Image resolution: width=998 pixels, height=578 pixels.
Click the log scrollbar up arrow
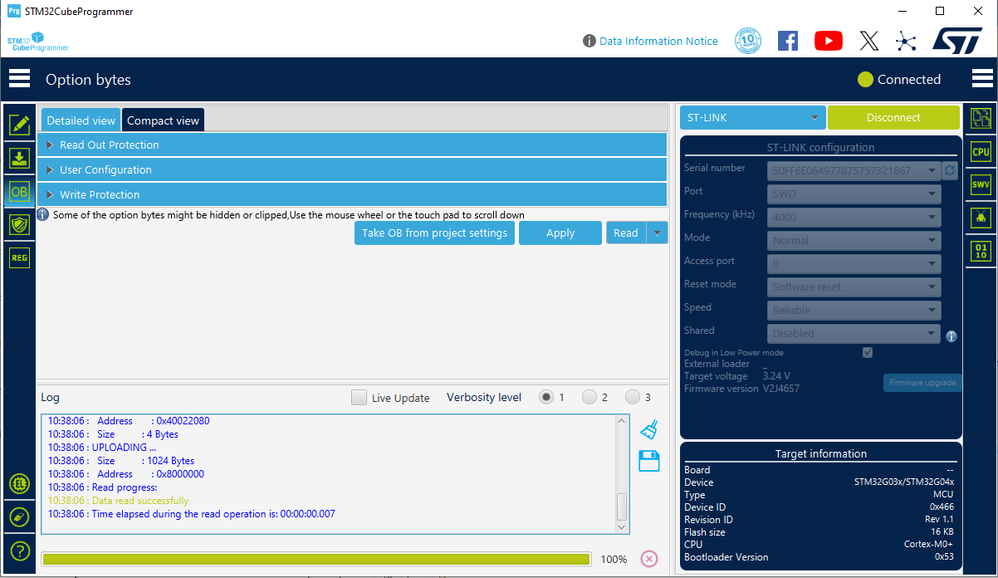coord(622,421)
